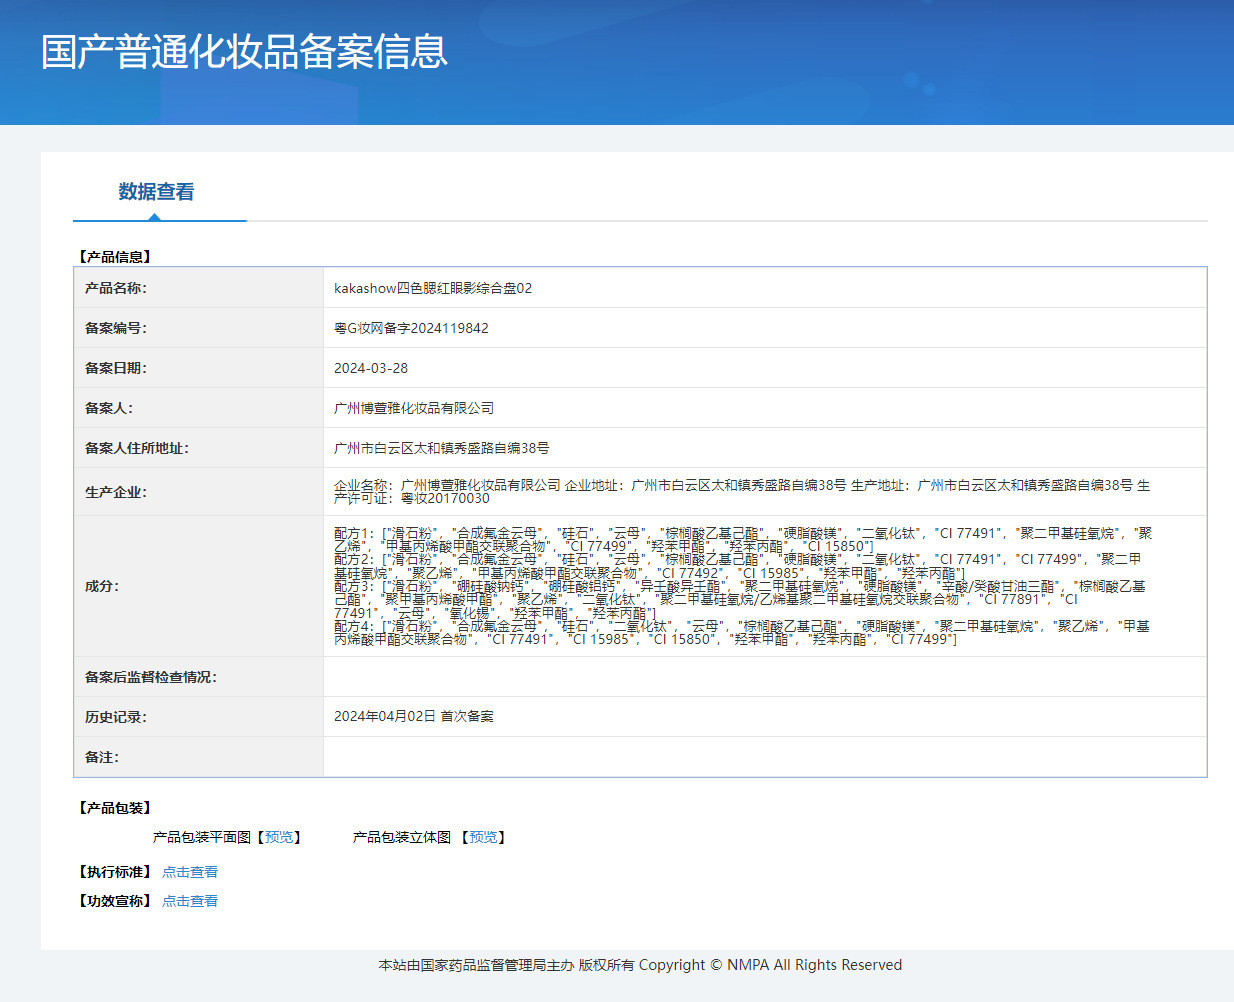Click the 配方2 ingredient line
1234x1002 pixels.
pos(738,566)
